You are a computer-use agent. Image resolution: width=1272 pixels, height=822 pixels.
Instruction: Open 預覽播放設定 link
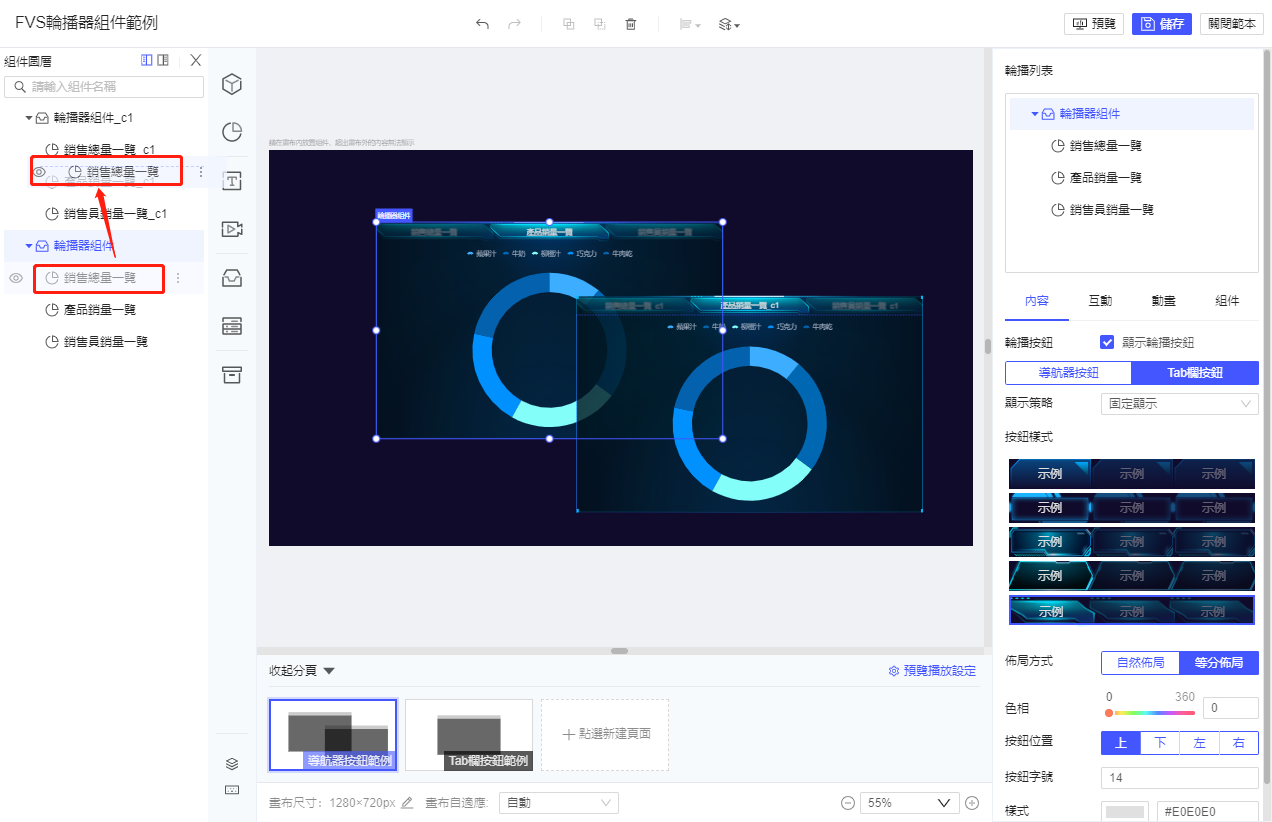coord(932,671)
